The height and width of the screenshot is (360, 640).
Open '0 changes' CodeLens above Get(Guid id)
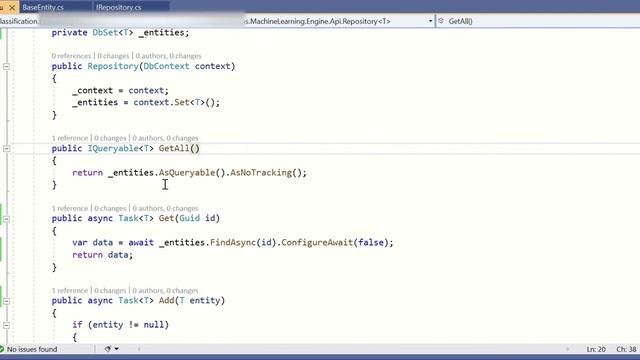point(110,208)
